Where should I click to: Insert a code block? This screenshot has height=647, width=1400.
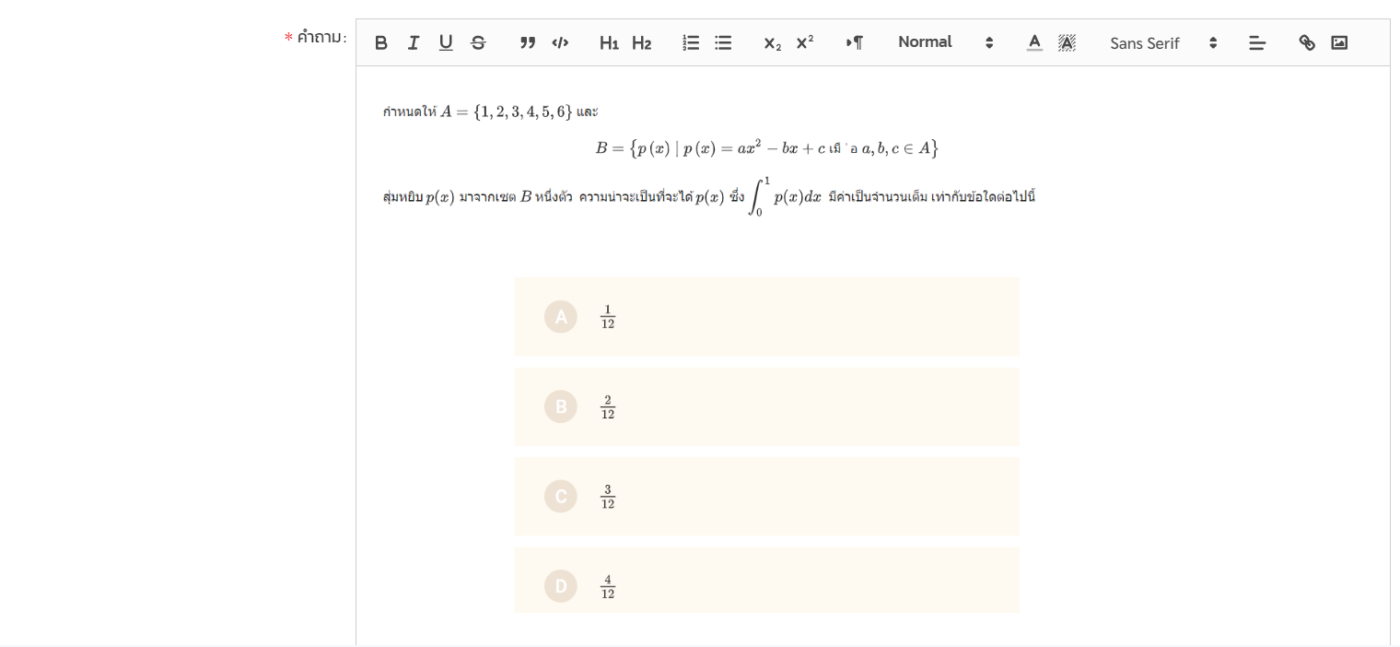click(x=560, y=43)
